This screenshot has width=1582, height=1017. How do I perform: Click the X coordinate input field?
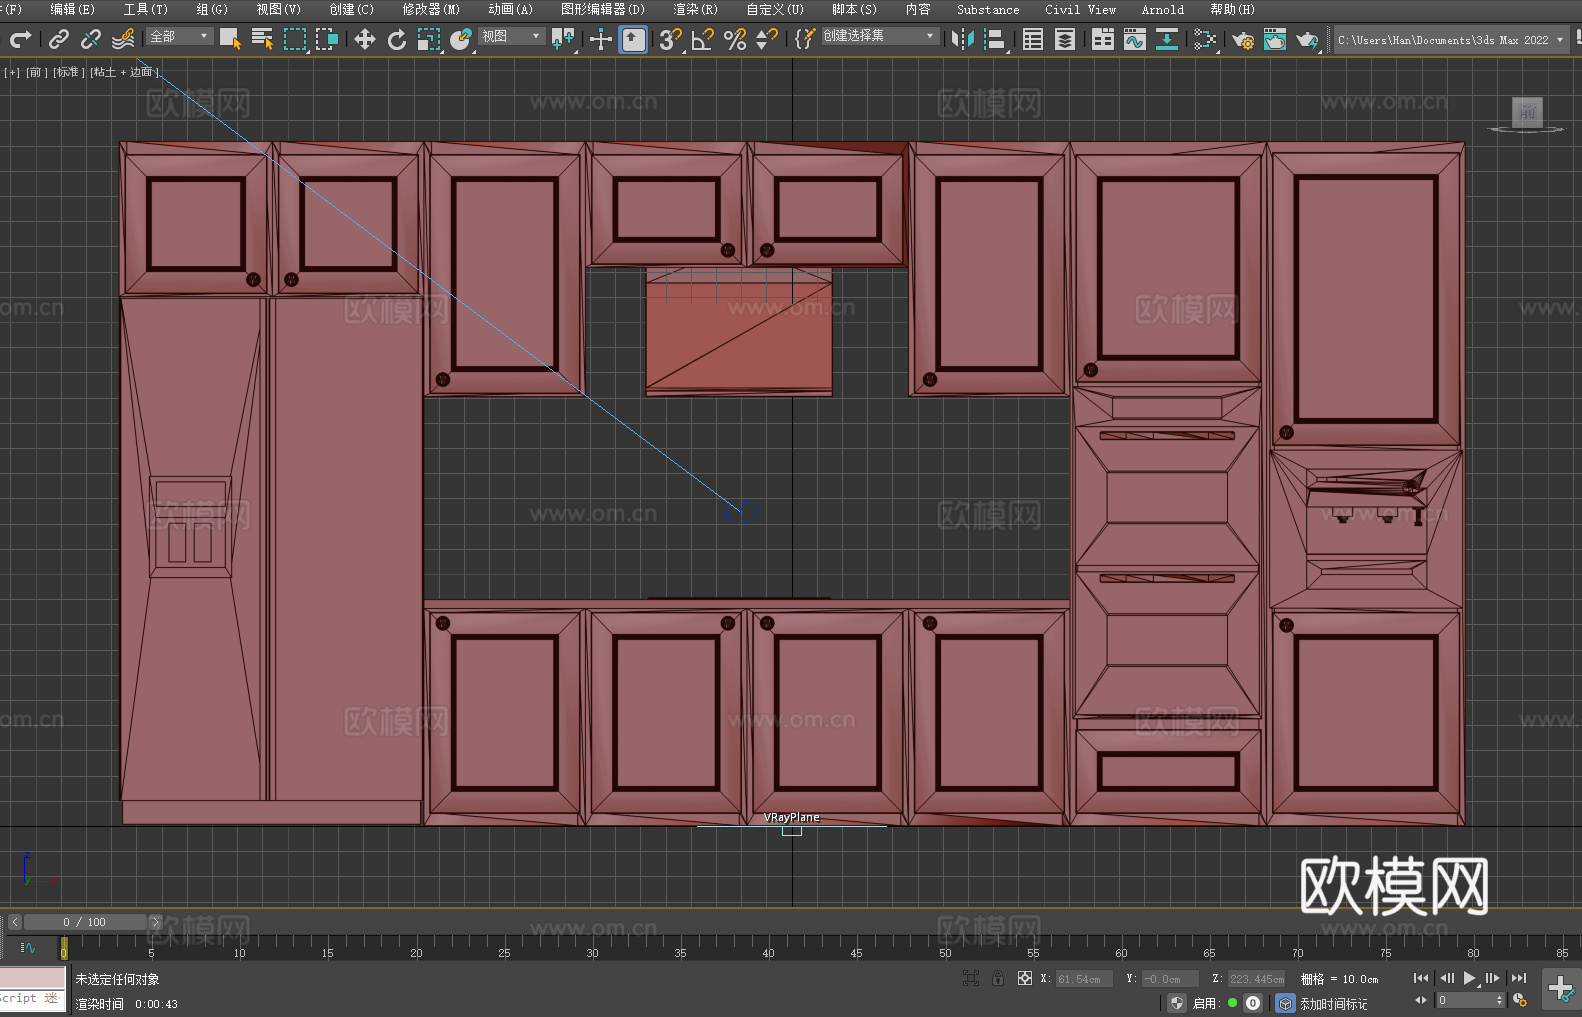pos(1084,979)
